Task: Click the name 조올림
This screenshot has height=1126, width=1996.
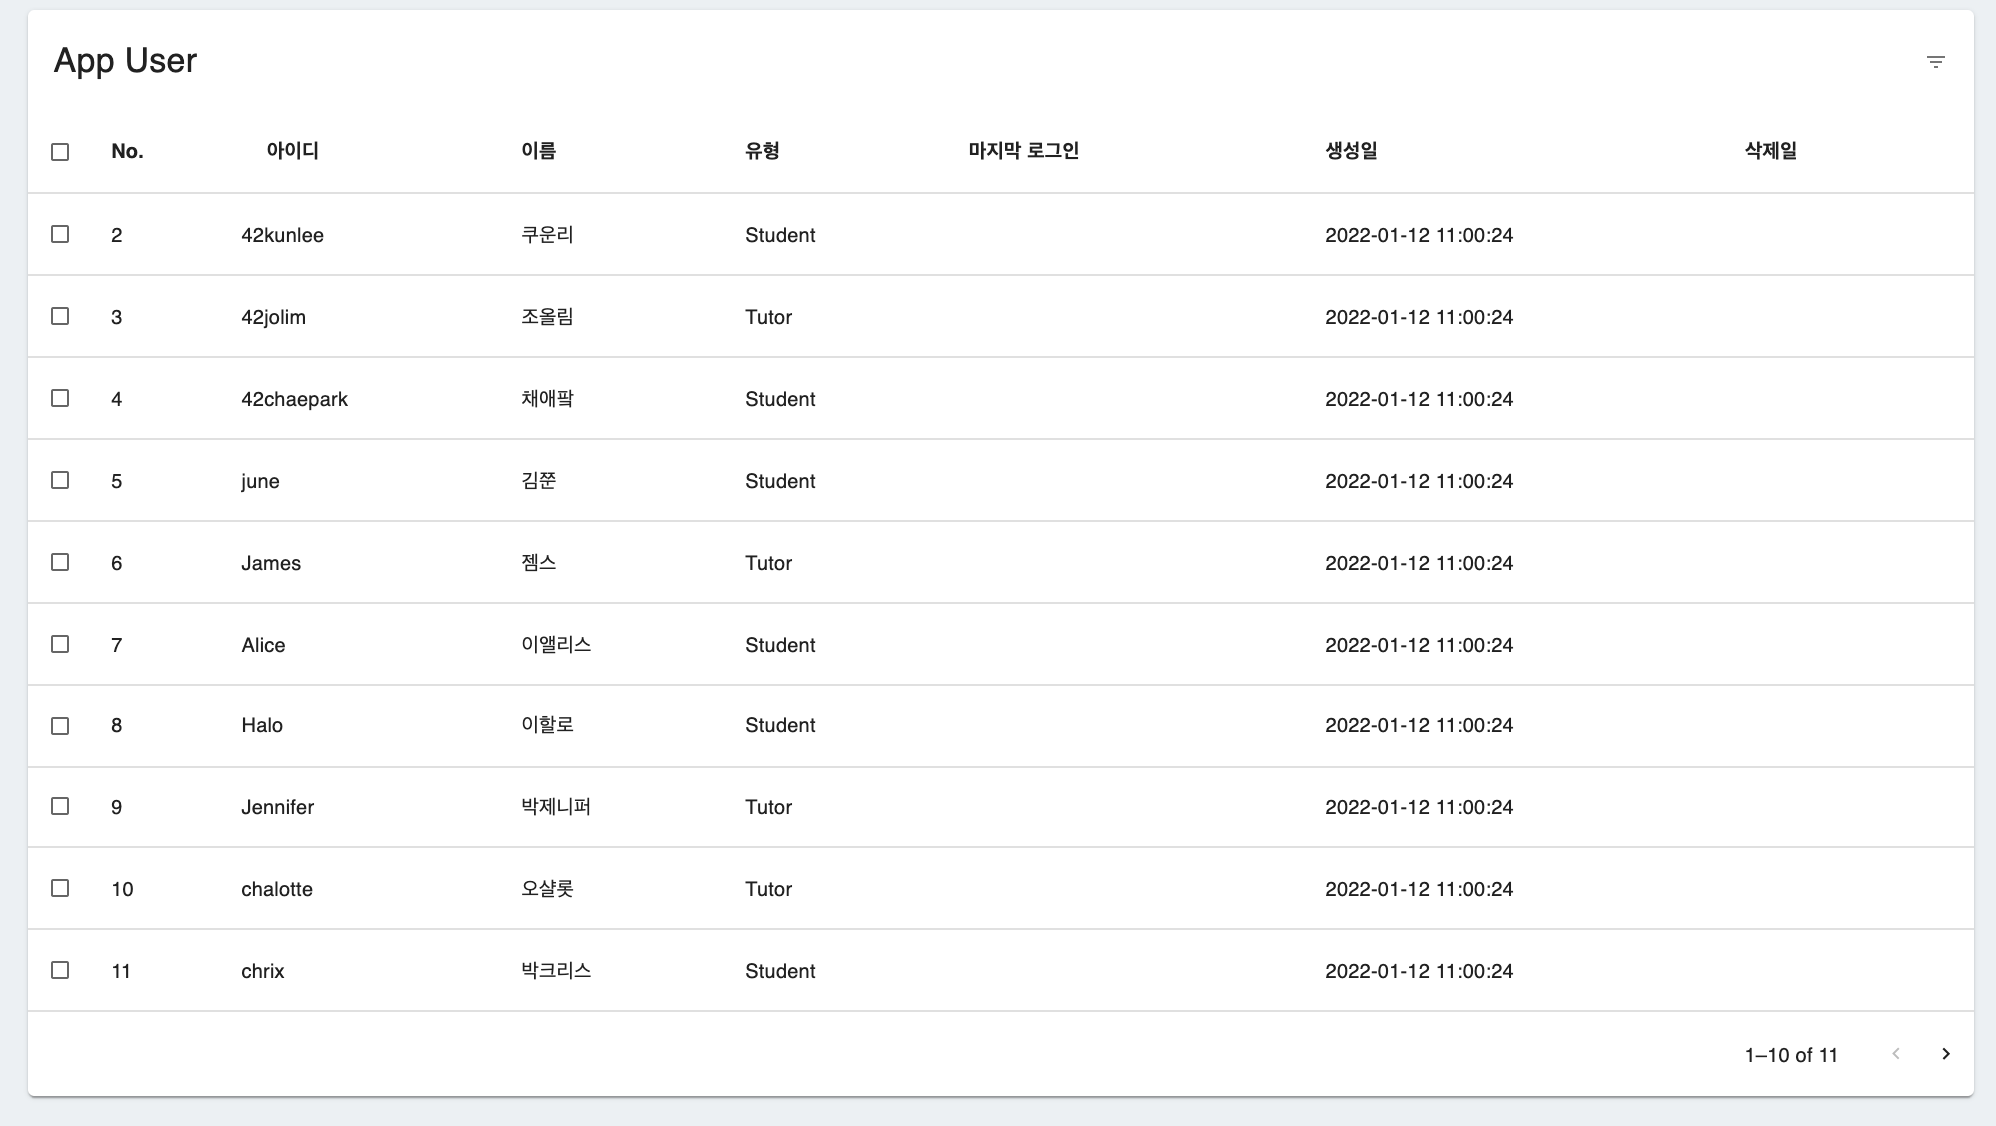Action: tap(547, 316)
